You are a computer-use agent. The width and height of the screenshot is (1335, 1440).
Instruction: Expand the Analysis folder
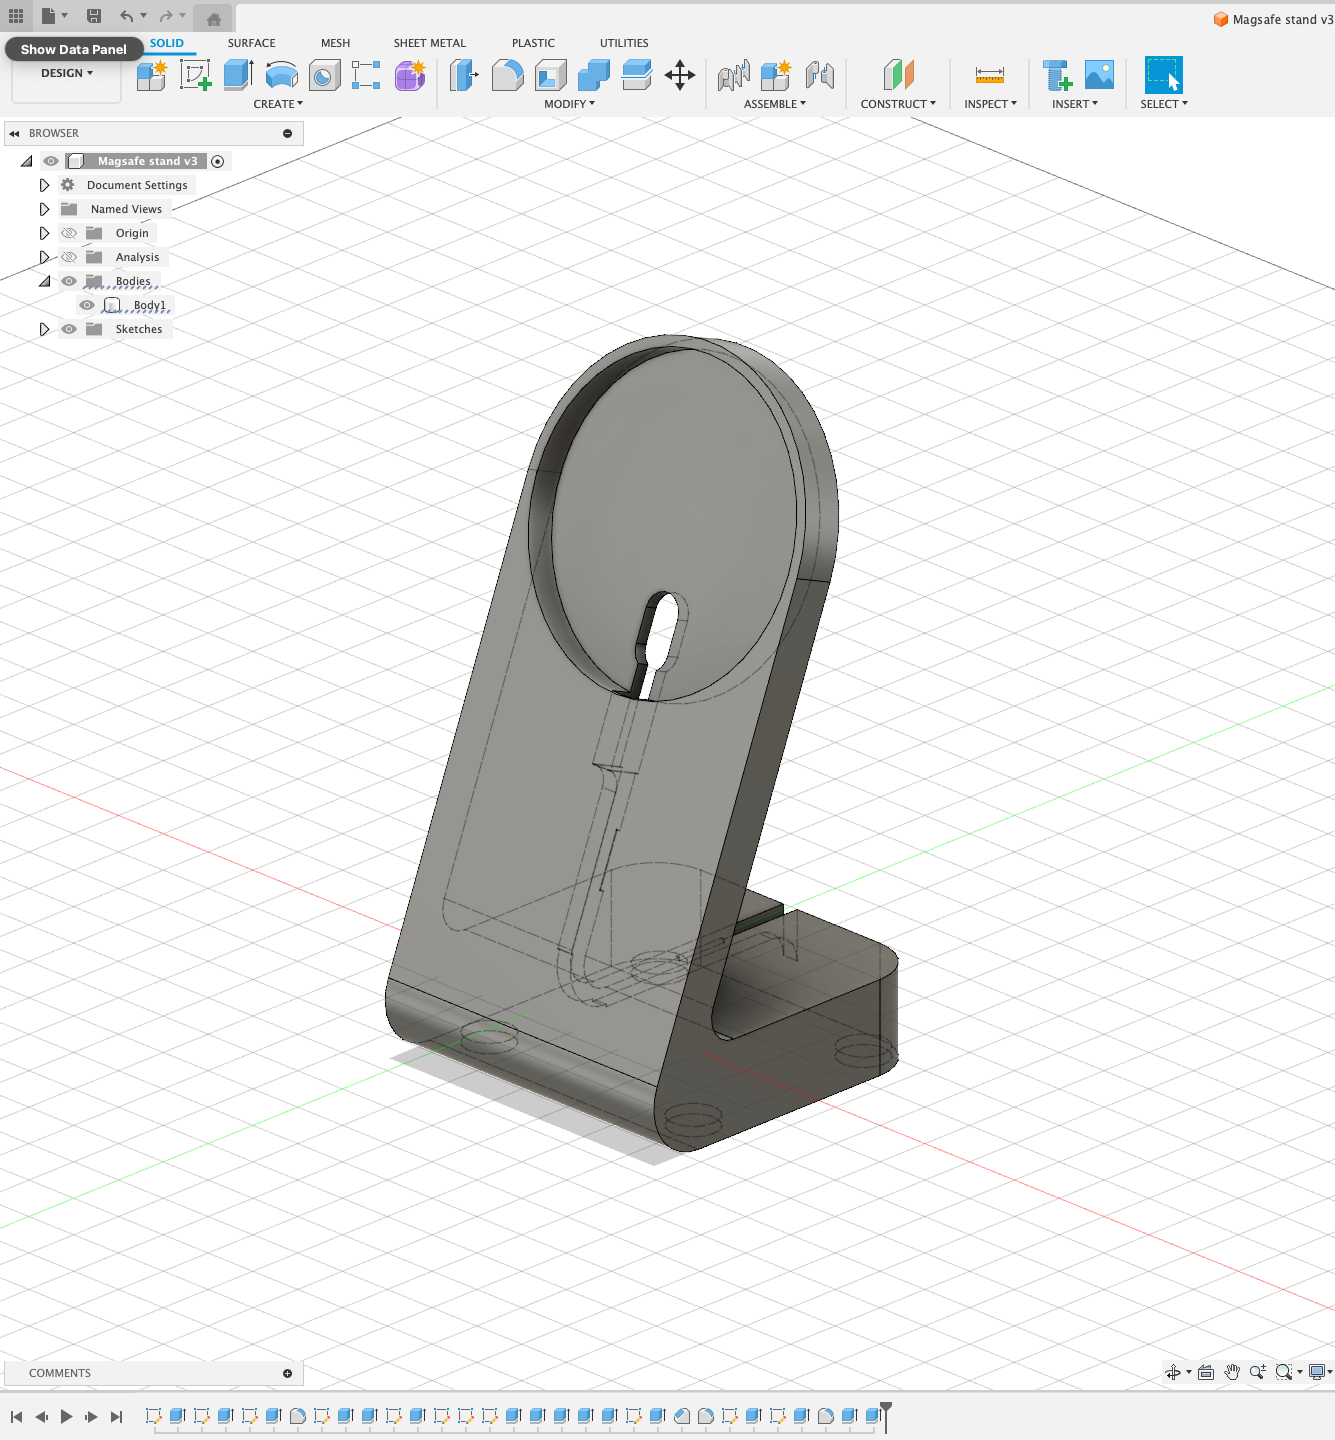(44, 257)
